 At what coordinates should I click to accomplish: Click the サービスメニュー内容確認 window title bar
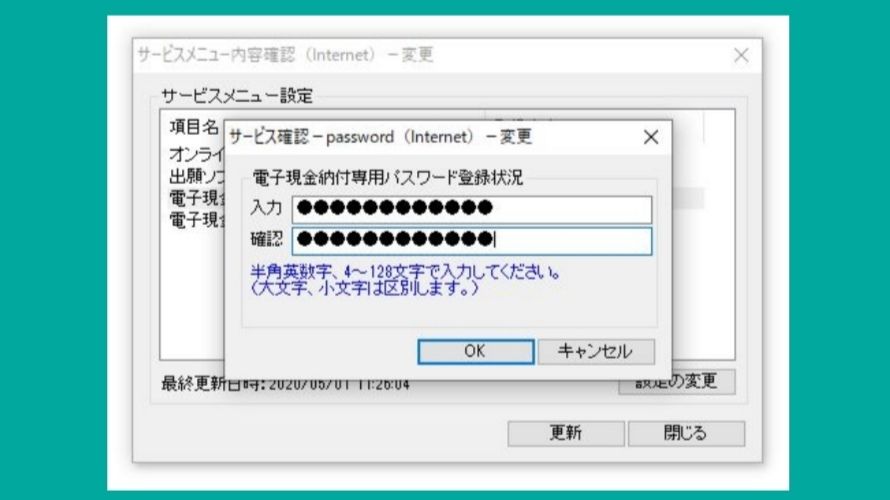431,55
